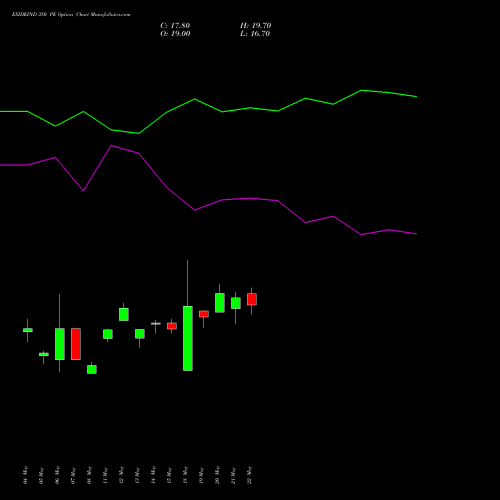Select the close value C: 17.80
This screenshot has width=500, height=500.
tap(175, 26)
